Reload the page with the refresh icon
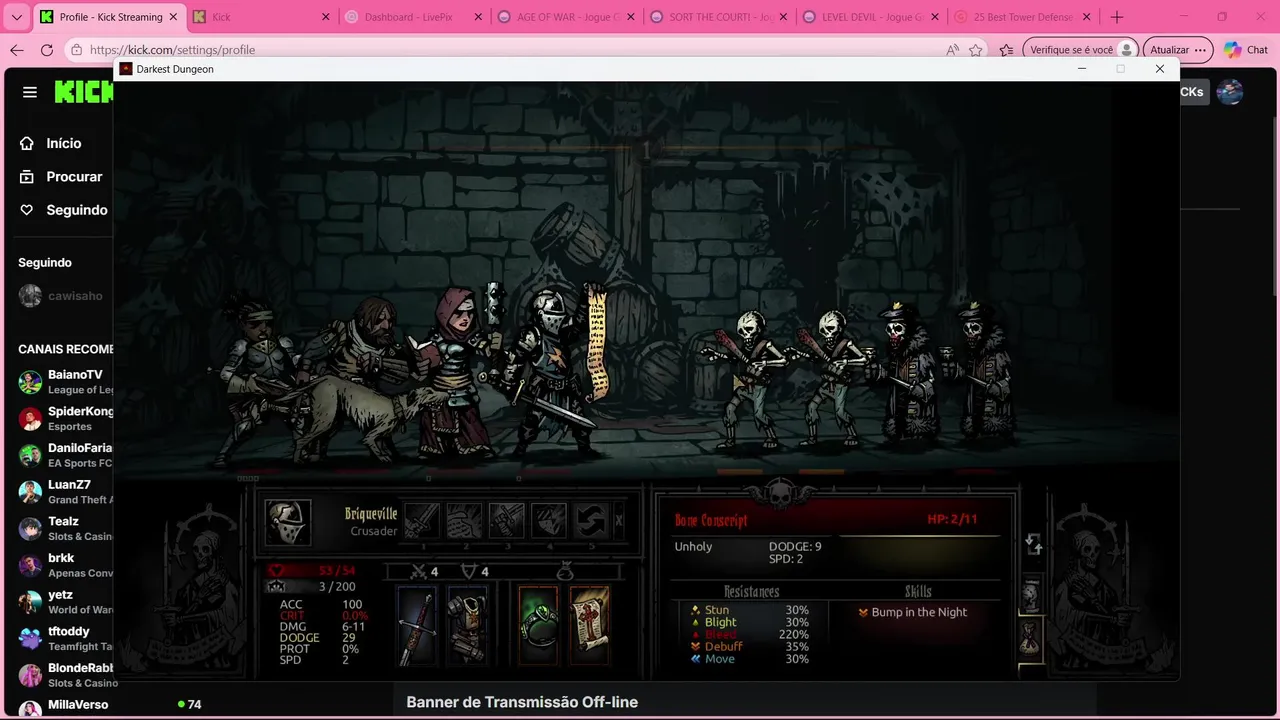1280x720 pixels. coord(47,50)
